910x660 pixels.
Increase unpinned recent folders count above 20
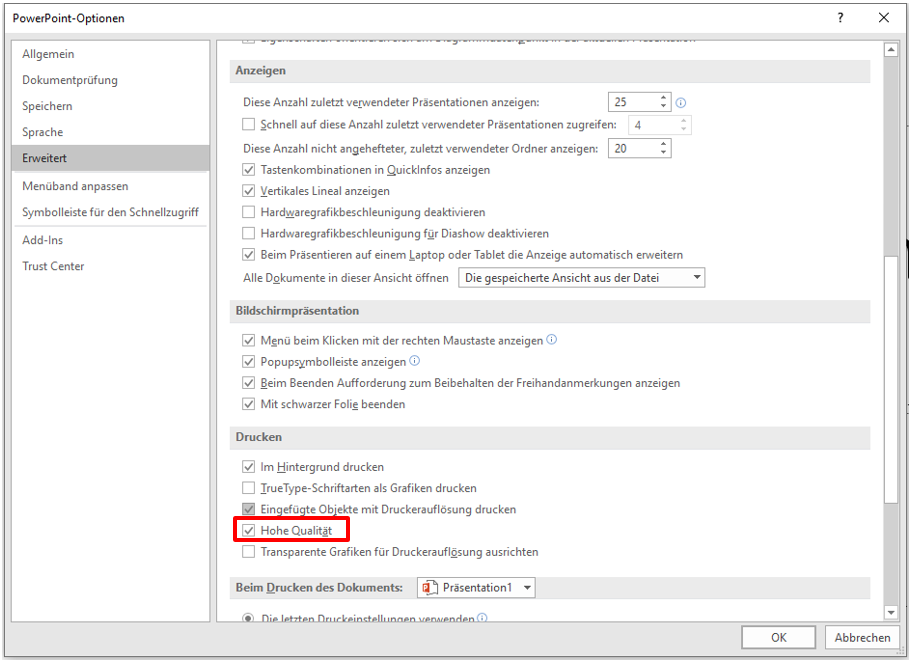663,144
